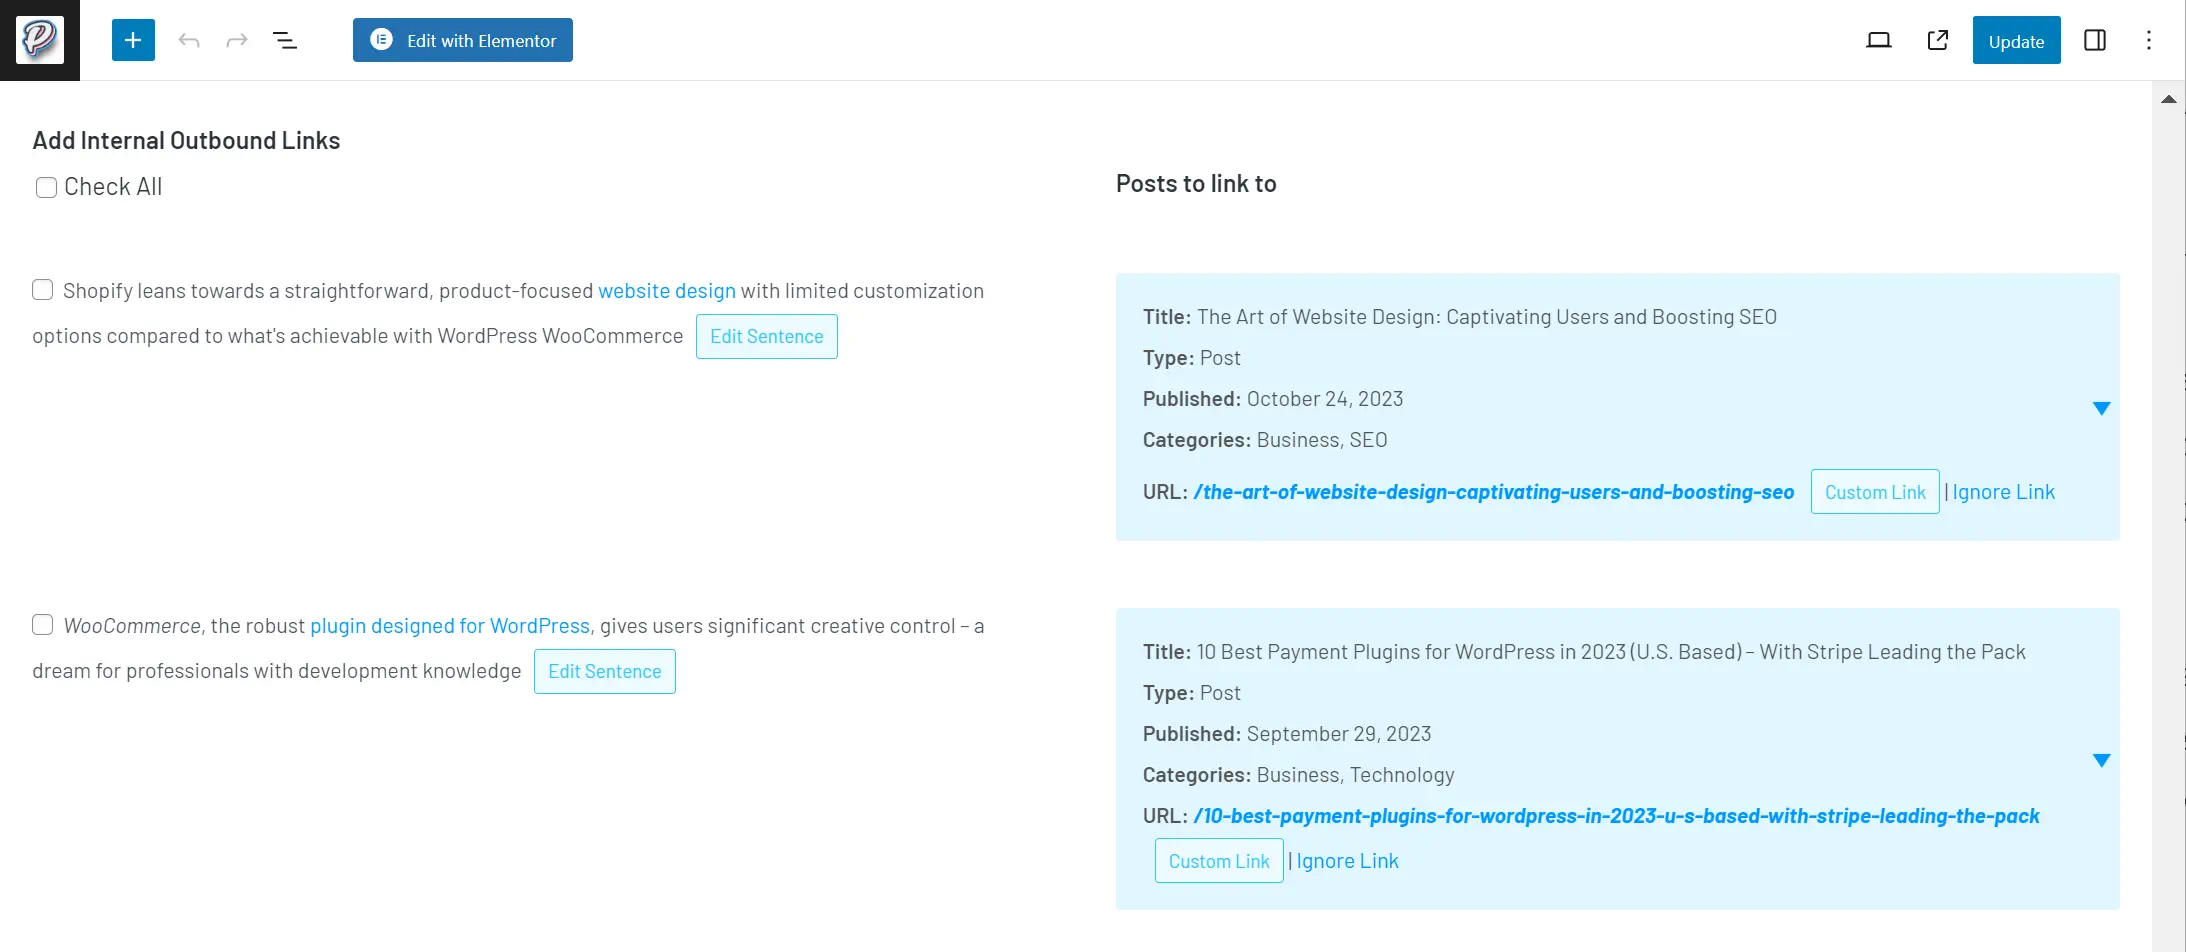Click the Update button

pyautogui.click(x=2016, y=40)
